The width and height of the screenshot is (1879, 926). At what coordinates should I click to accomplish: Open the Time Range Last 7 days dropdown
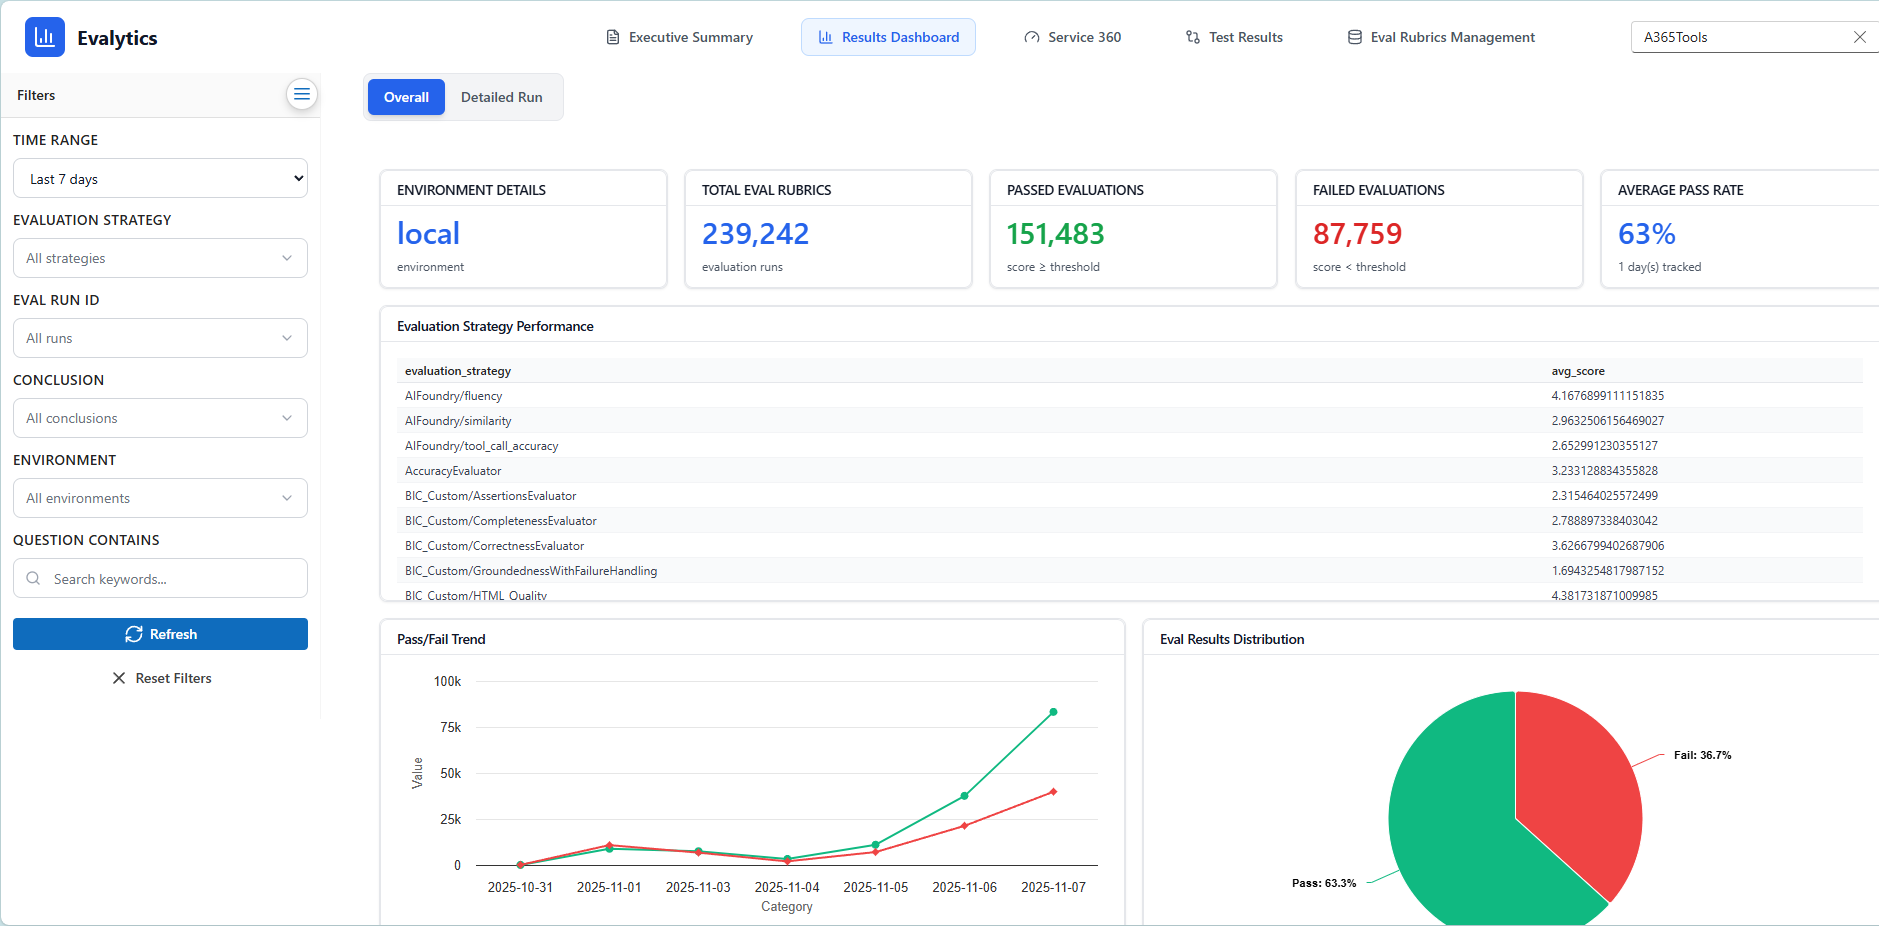[160, 178]
